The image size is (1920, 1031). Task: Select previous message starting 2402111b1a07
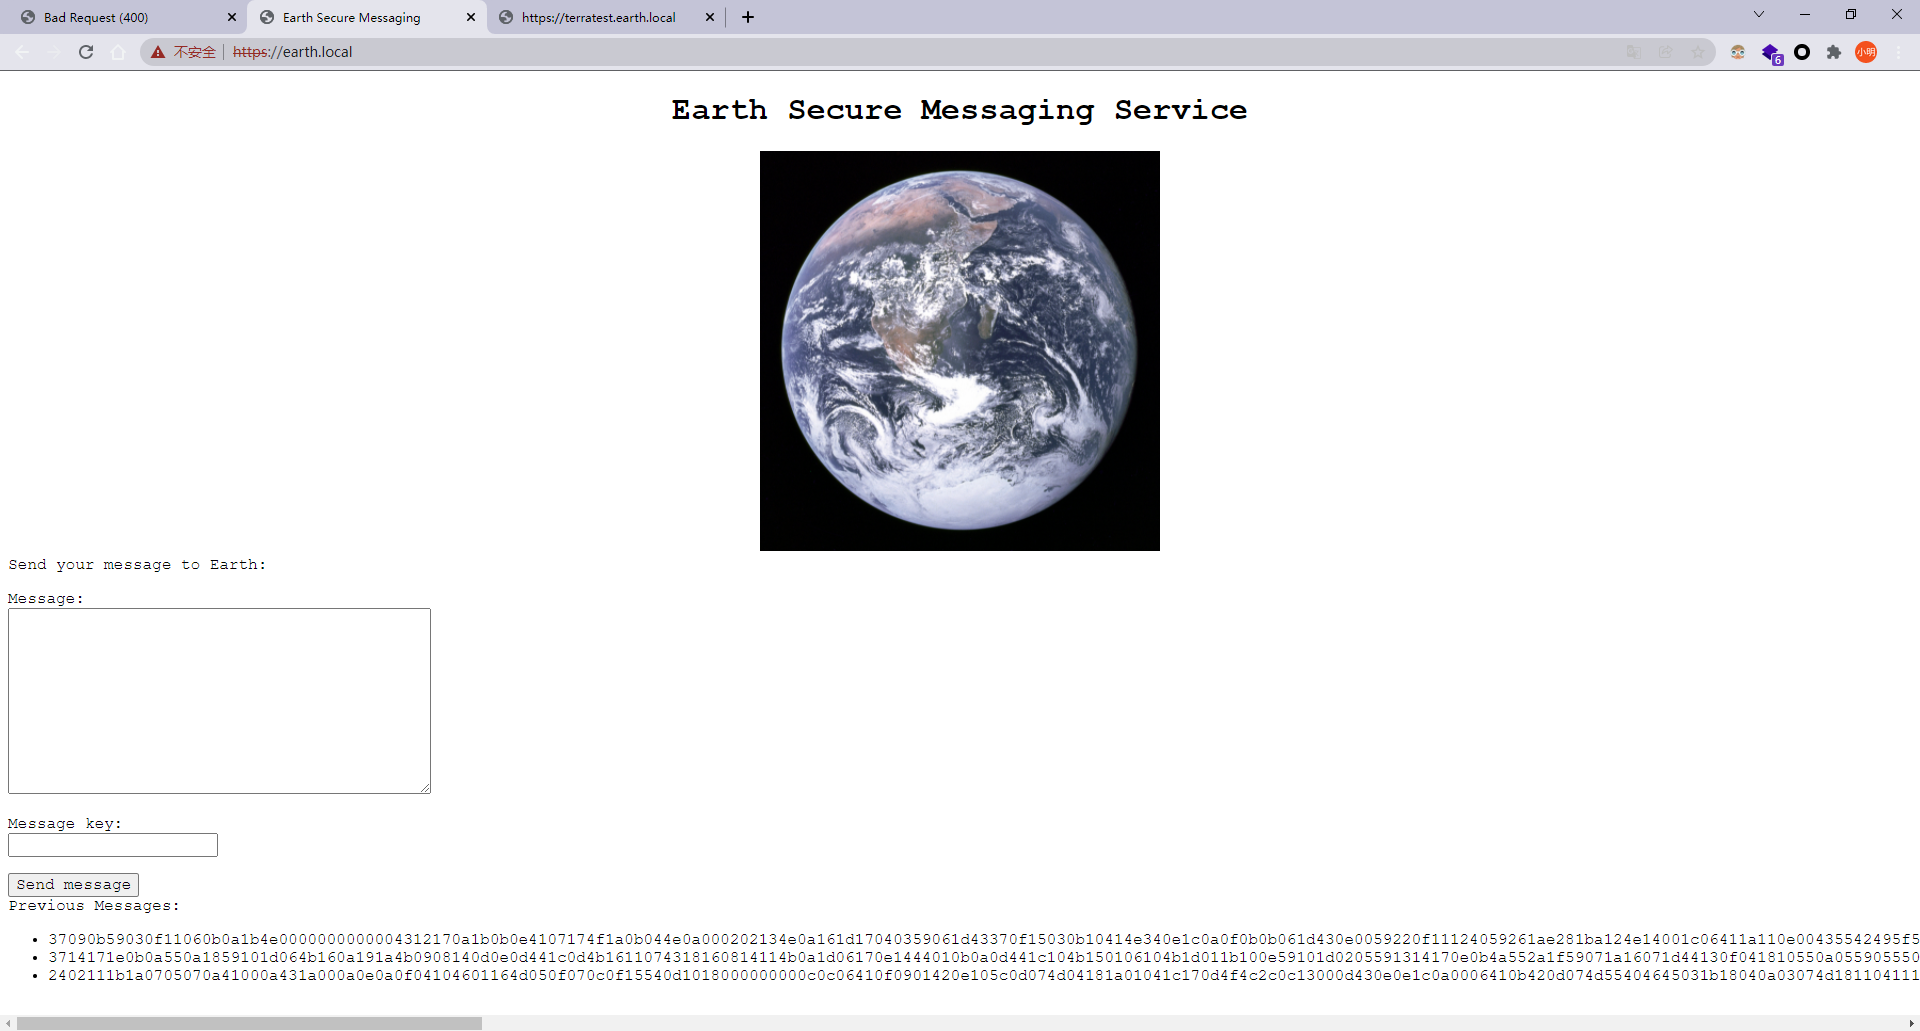pos(983,975)
